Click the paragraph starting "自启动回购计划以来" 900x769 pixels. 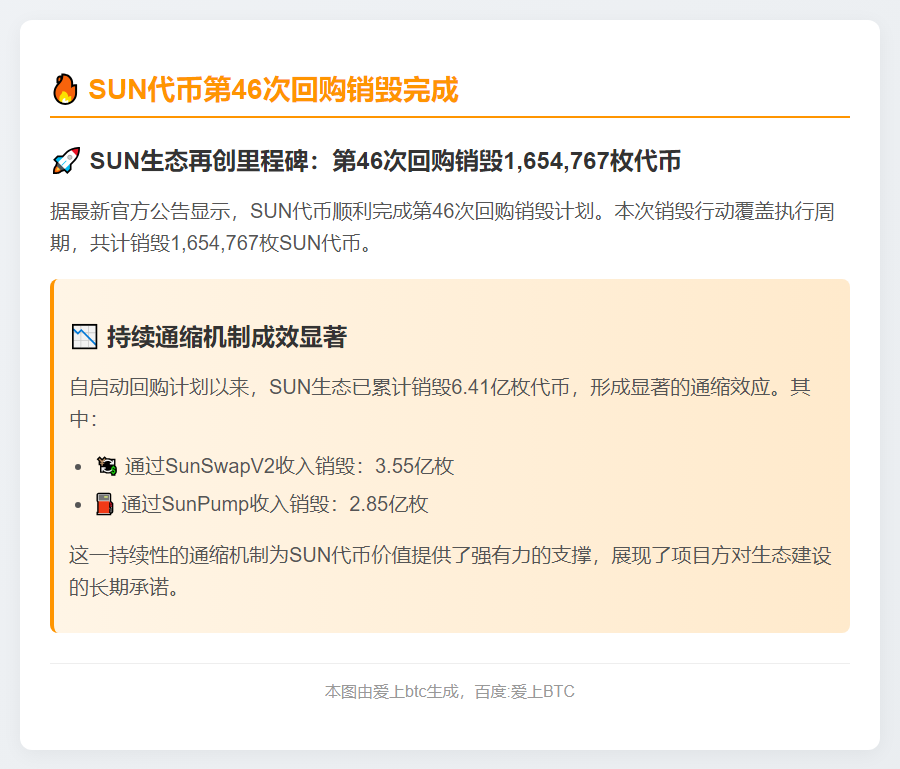coord(440,402)
